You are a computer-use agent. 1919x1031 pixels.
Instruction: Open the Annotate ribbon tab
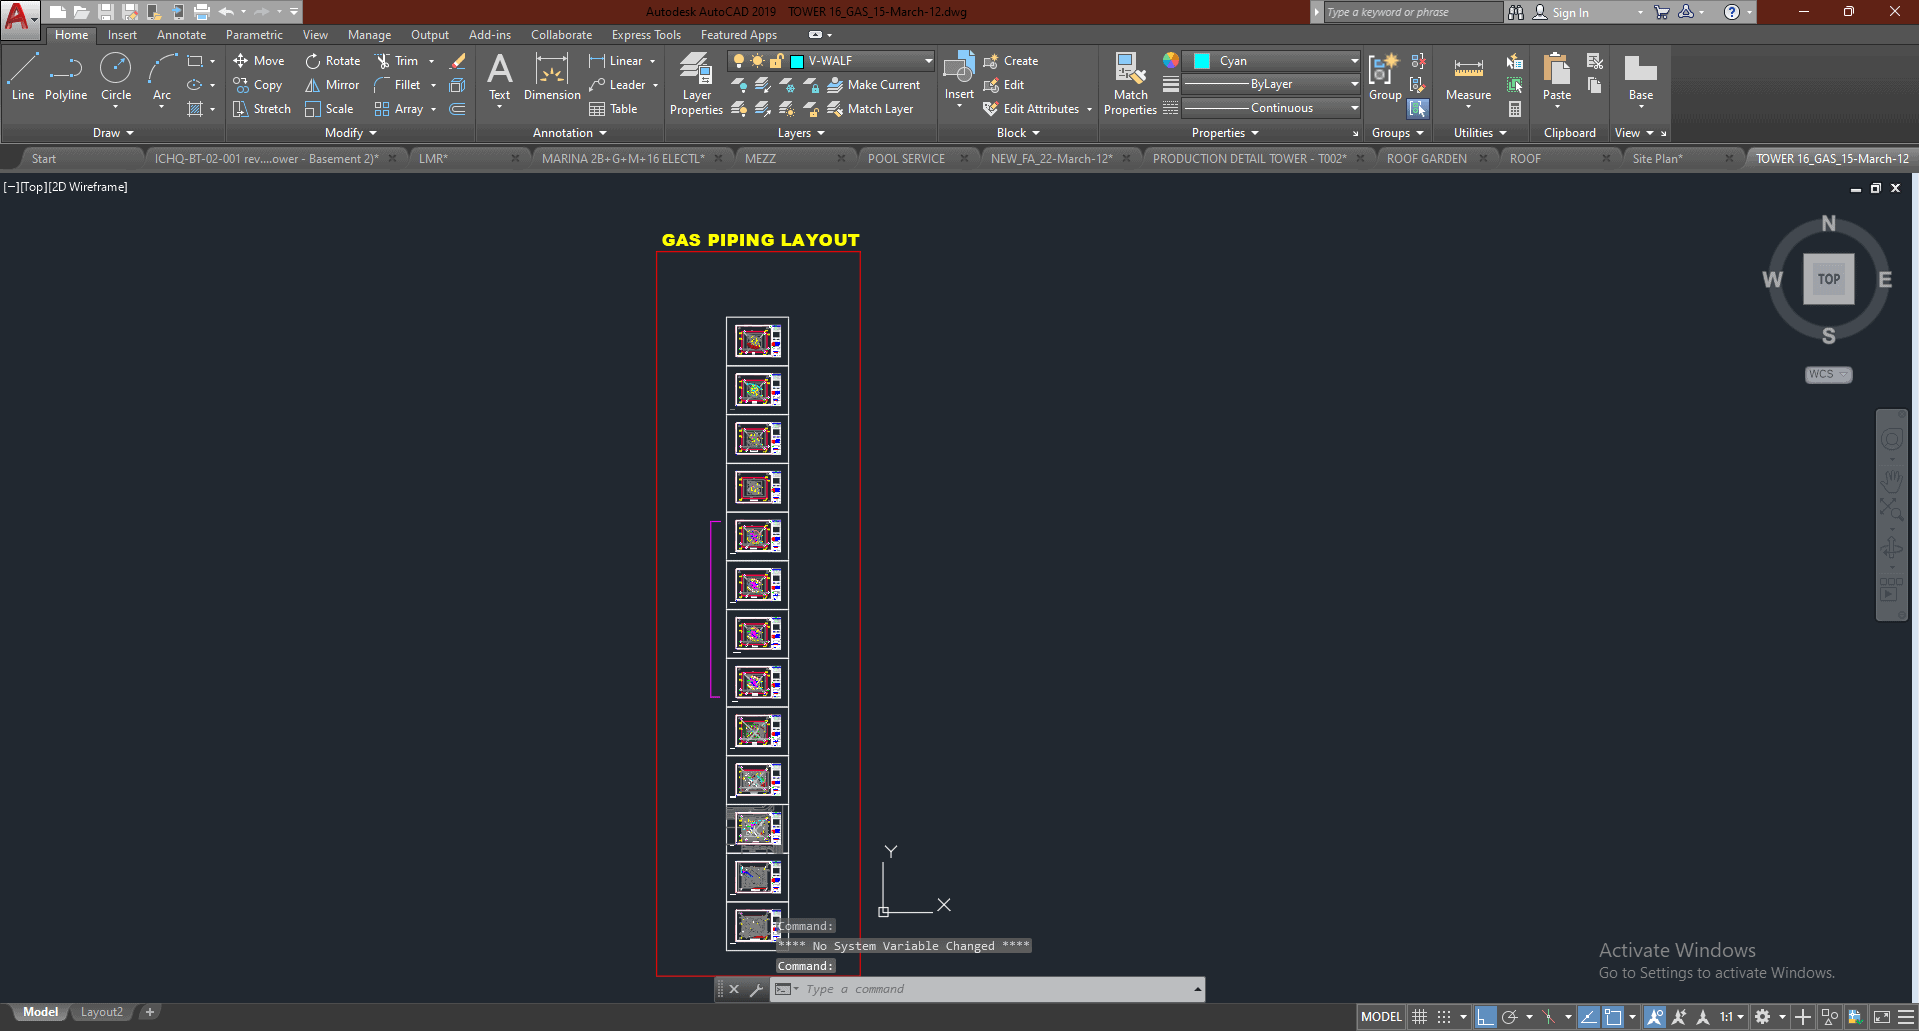(x=181, y=35)
